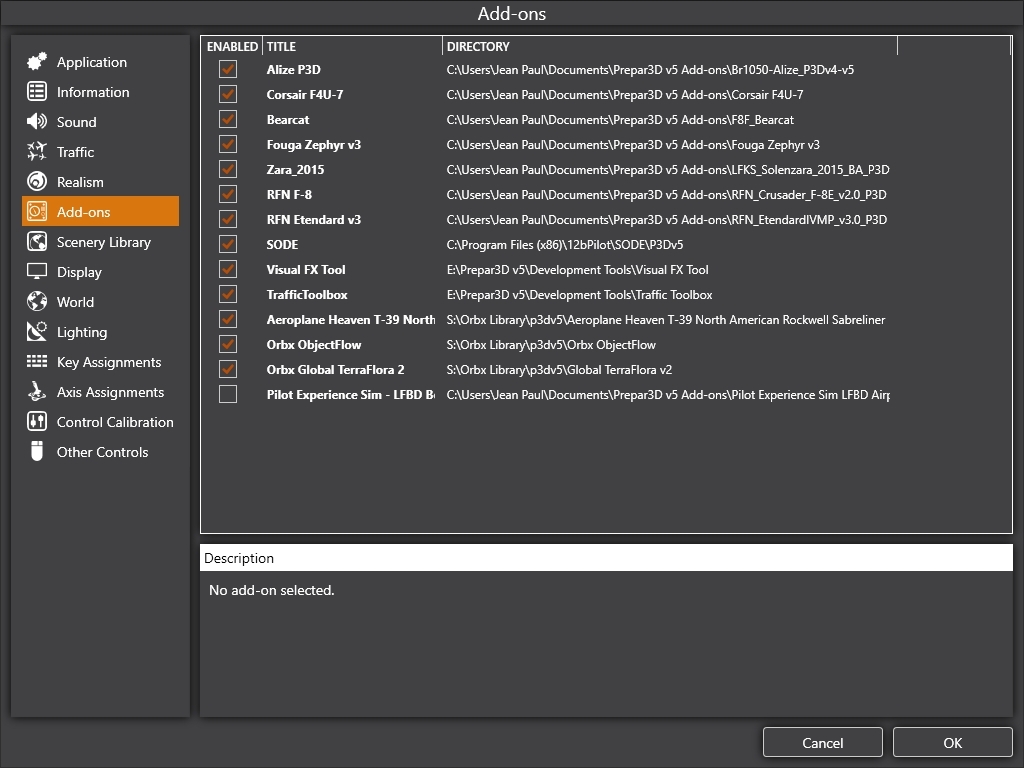Click the Lighting icon in sidebar
The image size is (1024, 768).
pyautogui.click(x=37, y=332)
